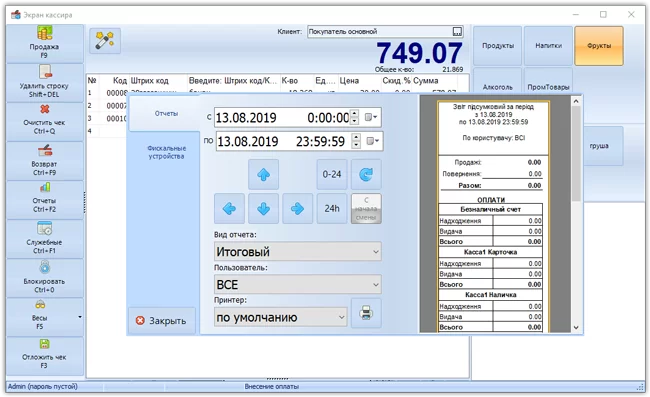This screenshot has width=650, height=397.
Task: Click the client selector box icon
Action: [x=457, y=31]
